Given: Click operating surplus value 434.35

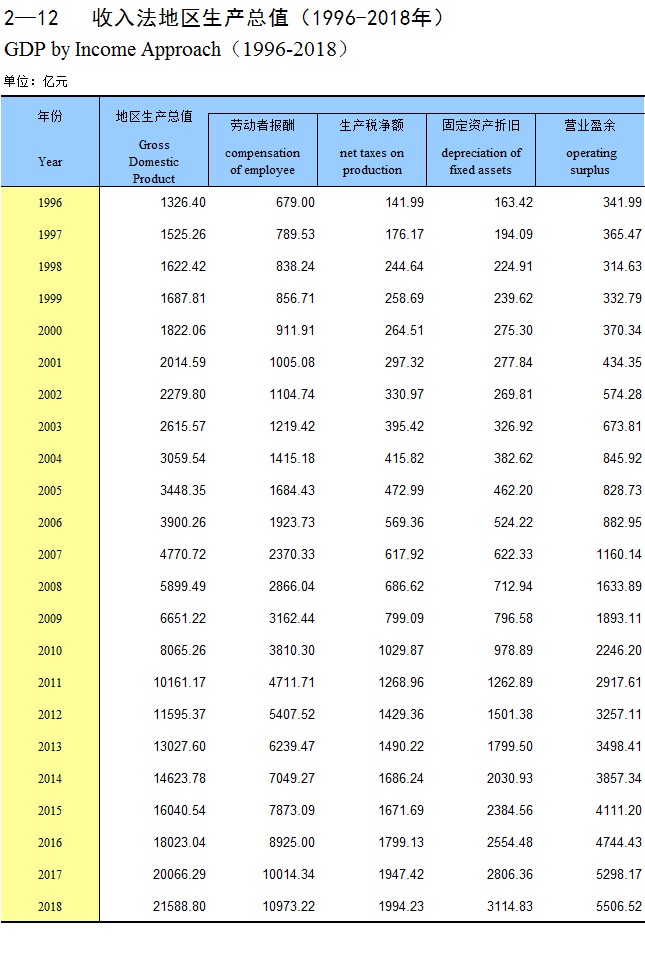Looking at the screenshot, I should [x=622, y=362].
